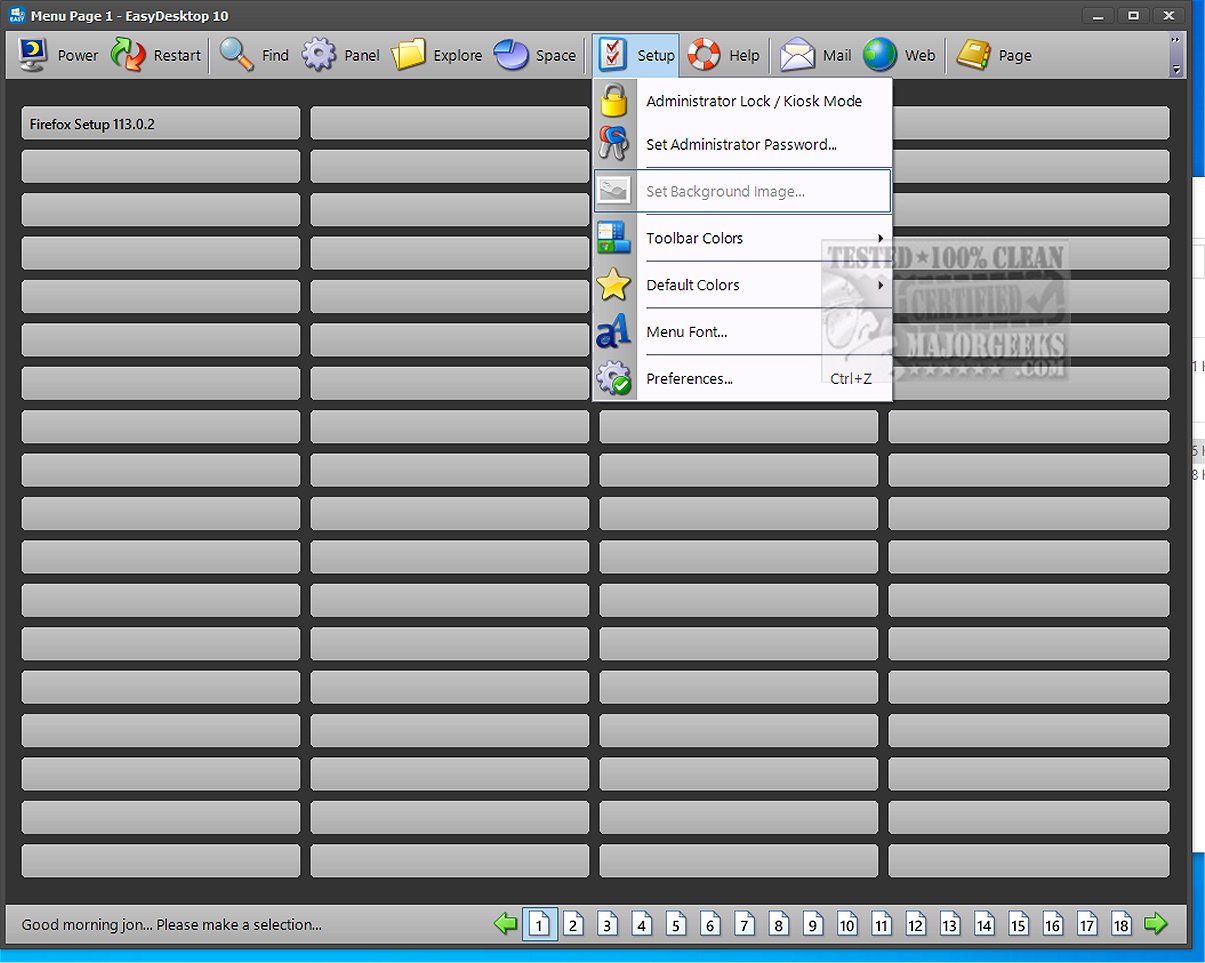Switch to page 1
Image resolution: width=1205 pixels, height=963 pixels.
pyautogui.click(x=539, y=925)
